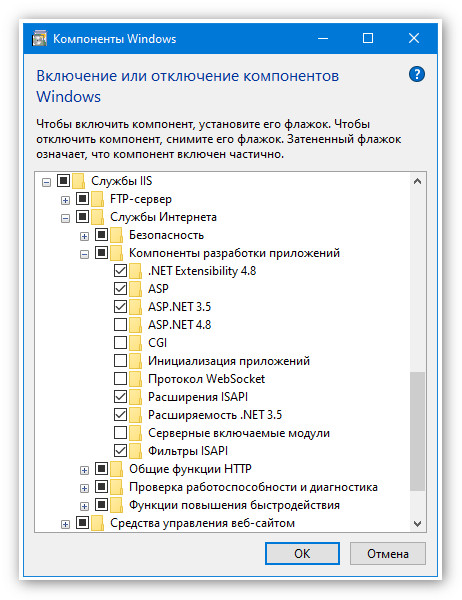This screenshot has width=462, height=600.
Task: Click the folder icon beside .NET Extensibility 4.8
Action: pyautogui.click(x=136, y=271)
